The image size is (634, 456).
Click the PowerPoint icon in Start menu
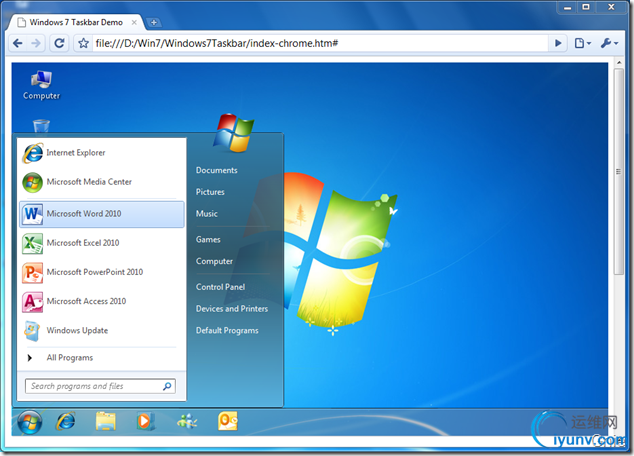33,272
